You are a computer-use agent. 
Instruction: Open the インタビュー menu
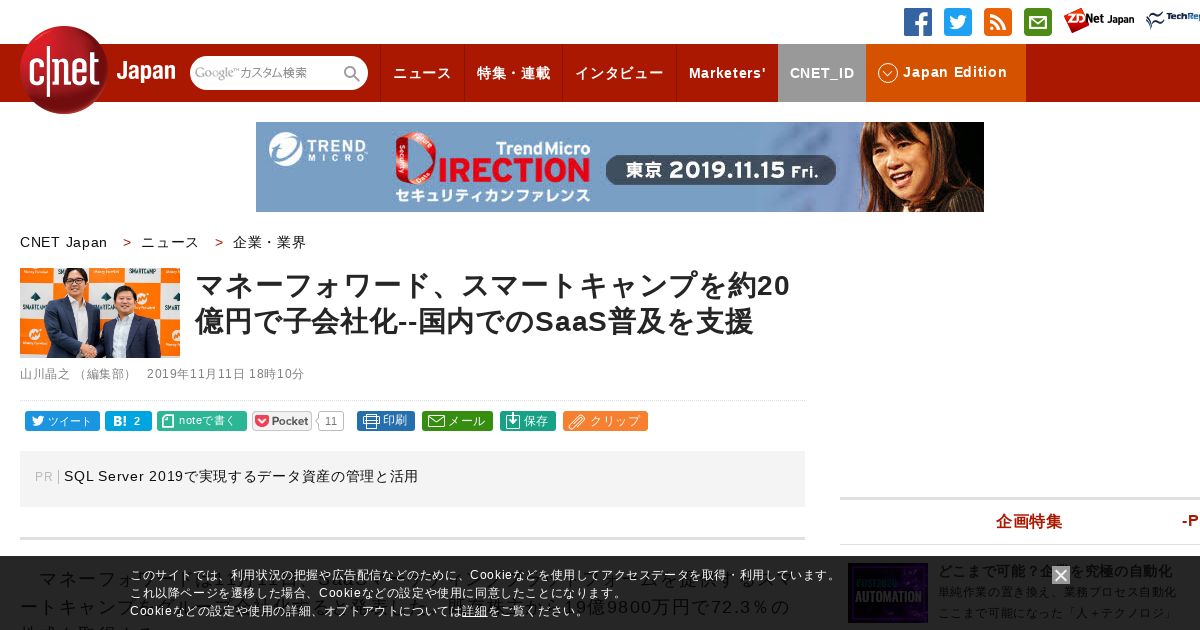click(x=619, y=73)
